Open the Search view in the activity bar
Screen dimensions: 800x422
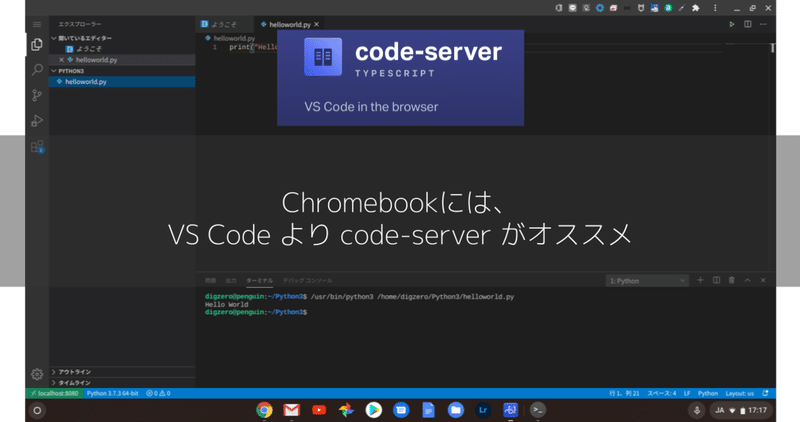(x=37, y=69)
